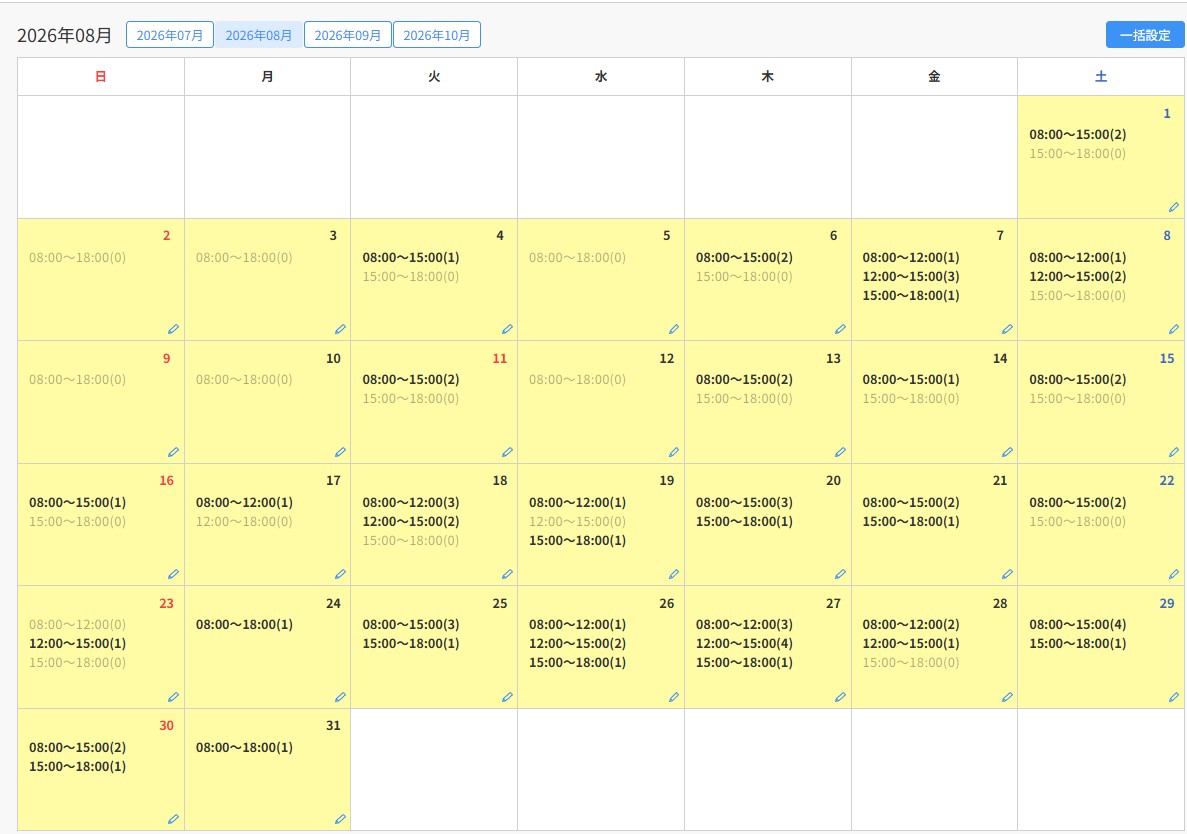The height and width of the screenshot is (834, 1187).
Task: Edit day 8 via its pencil icon
Action: (x=1173, y=329)
